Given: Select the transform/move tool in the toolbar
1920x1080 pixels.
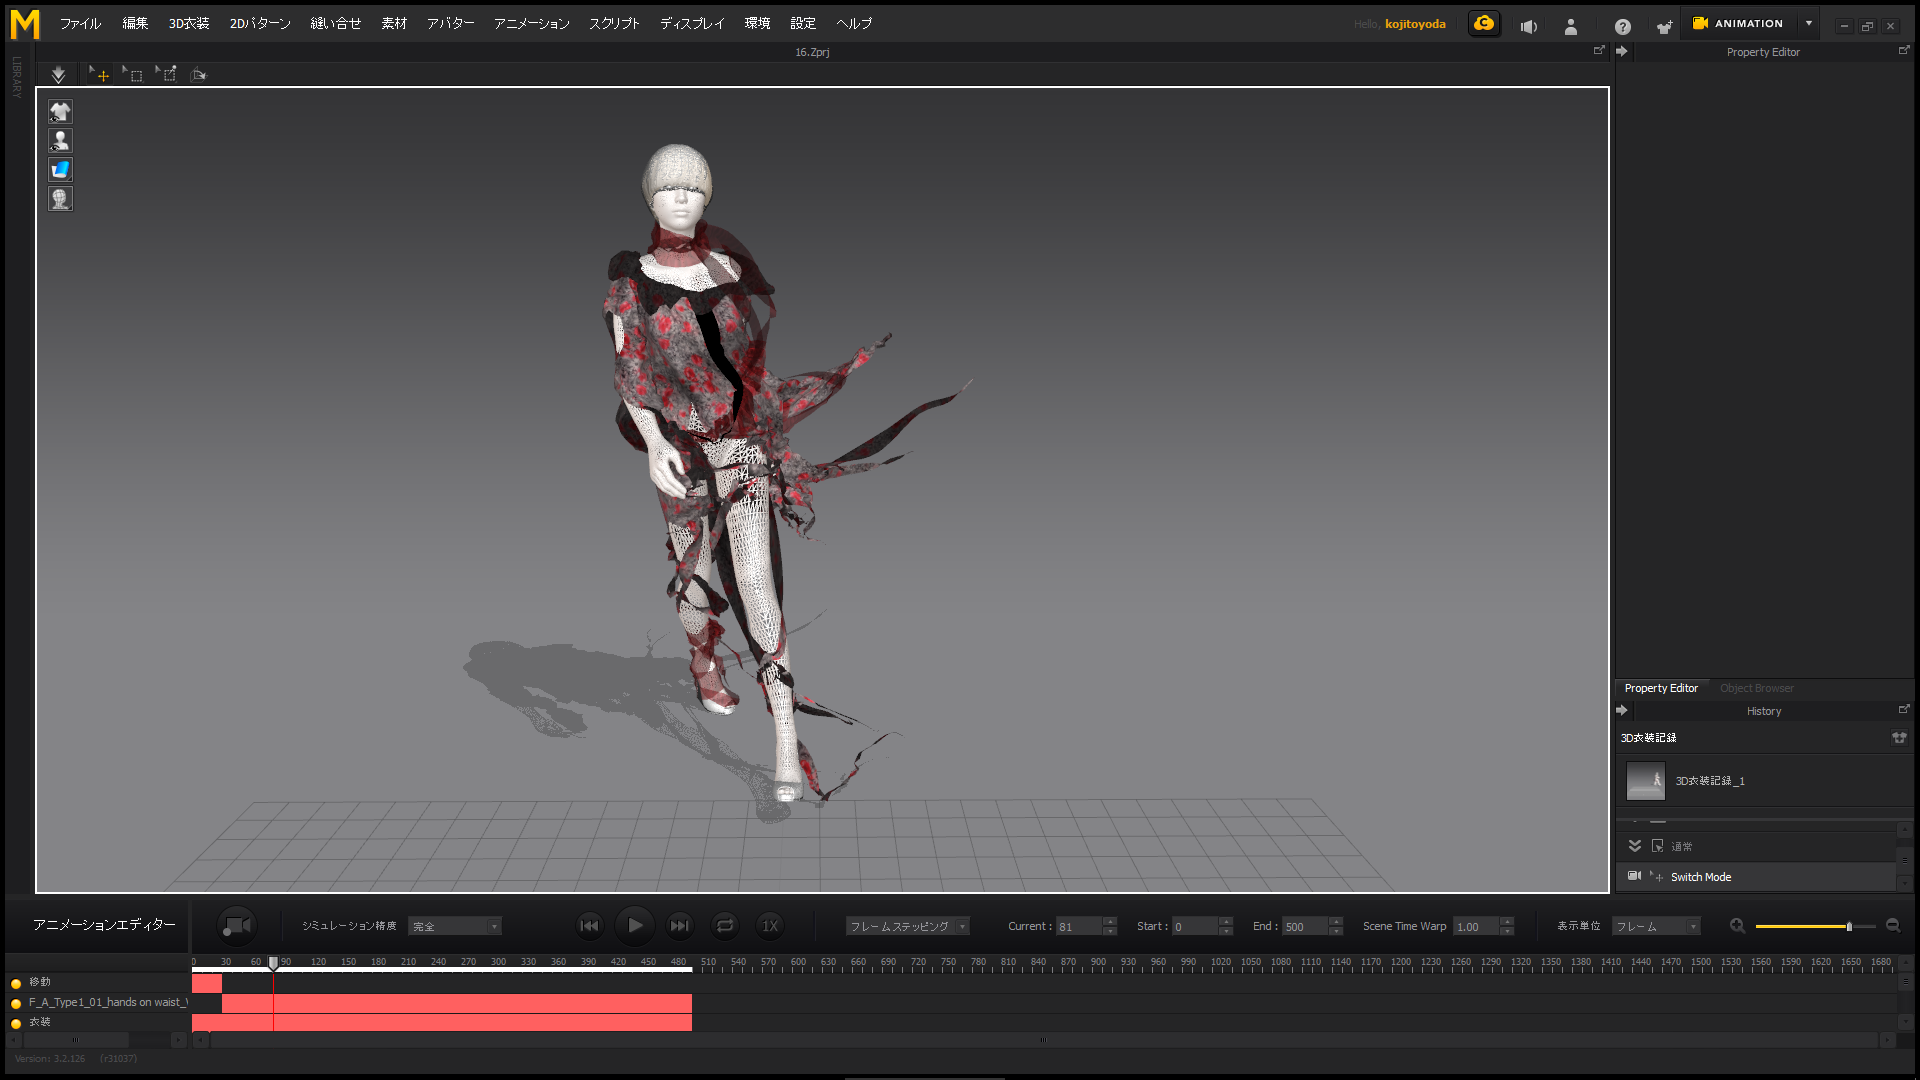Looking at the screenshot, I should click(99, 75).
